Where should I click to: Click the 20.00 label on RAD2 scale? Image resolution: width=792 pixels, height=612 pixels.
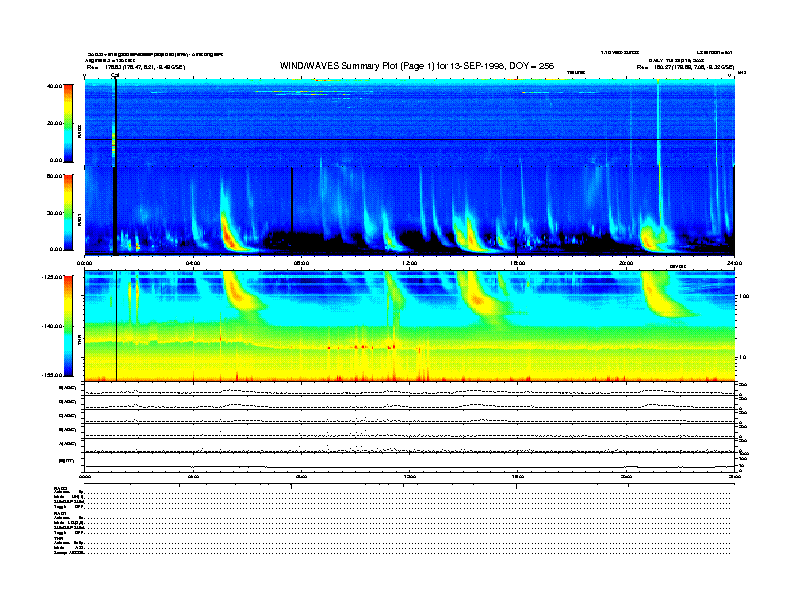click(x=54, y=123)
